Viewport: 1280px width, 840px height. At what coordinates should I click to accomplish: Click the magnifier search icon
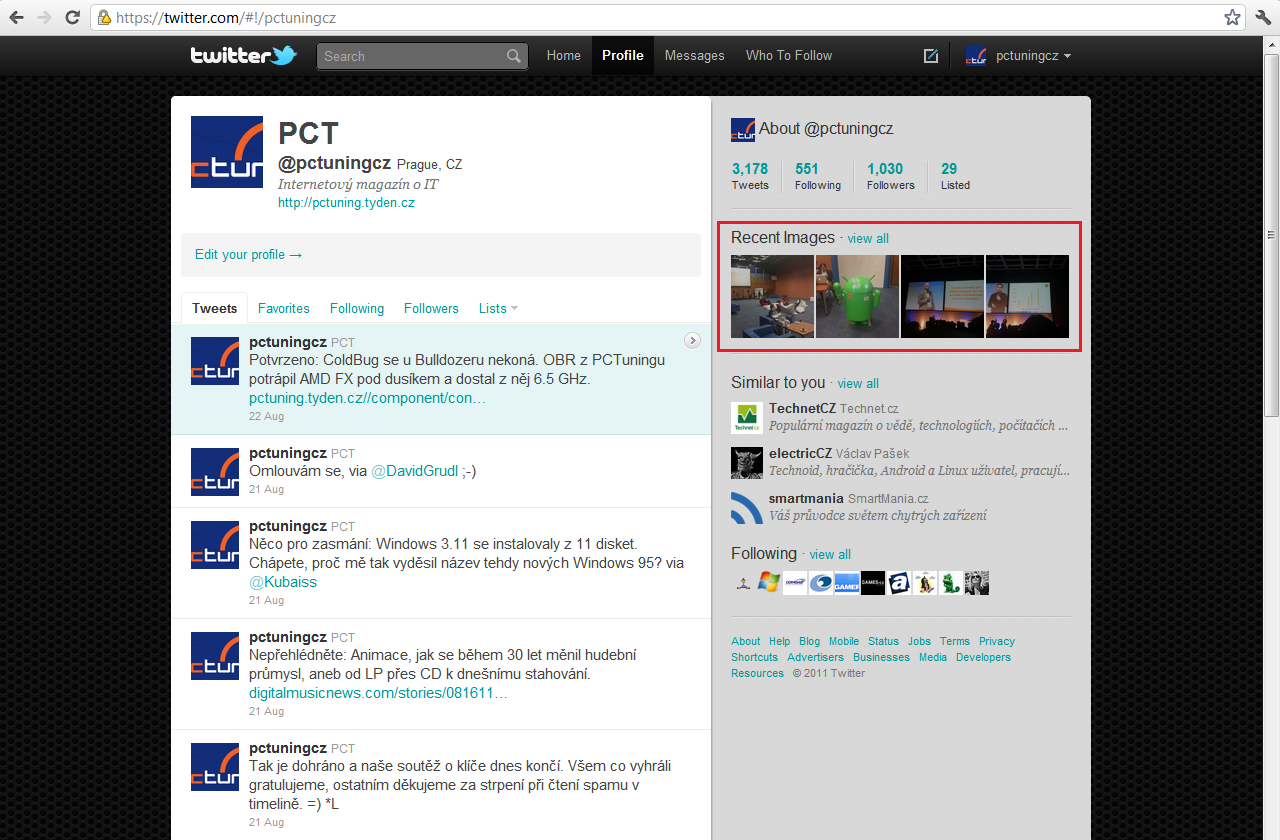(513, 56)
